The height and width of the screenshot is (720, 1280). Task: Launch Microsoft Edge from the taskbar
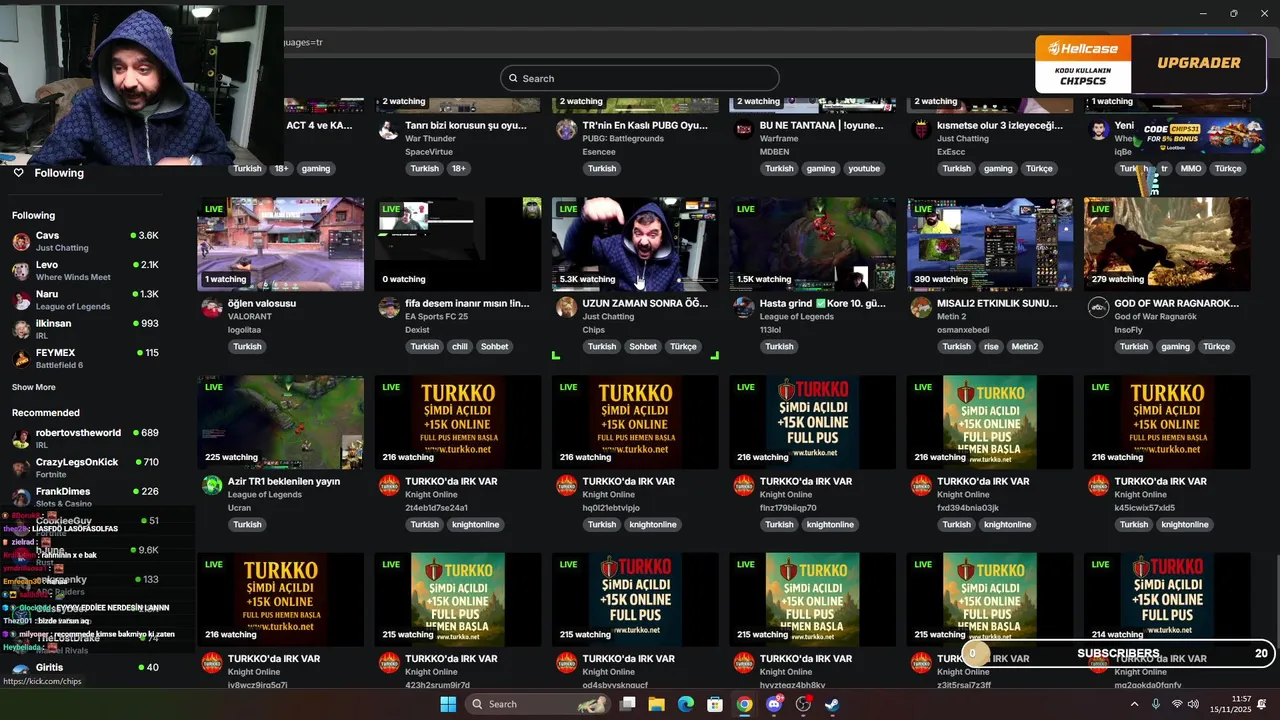(685, 704)
